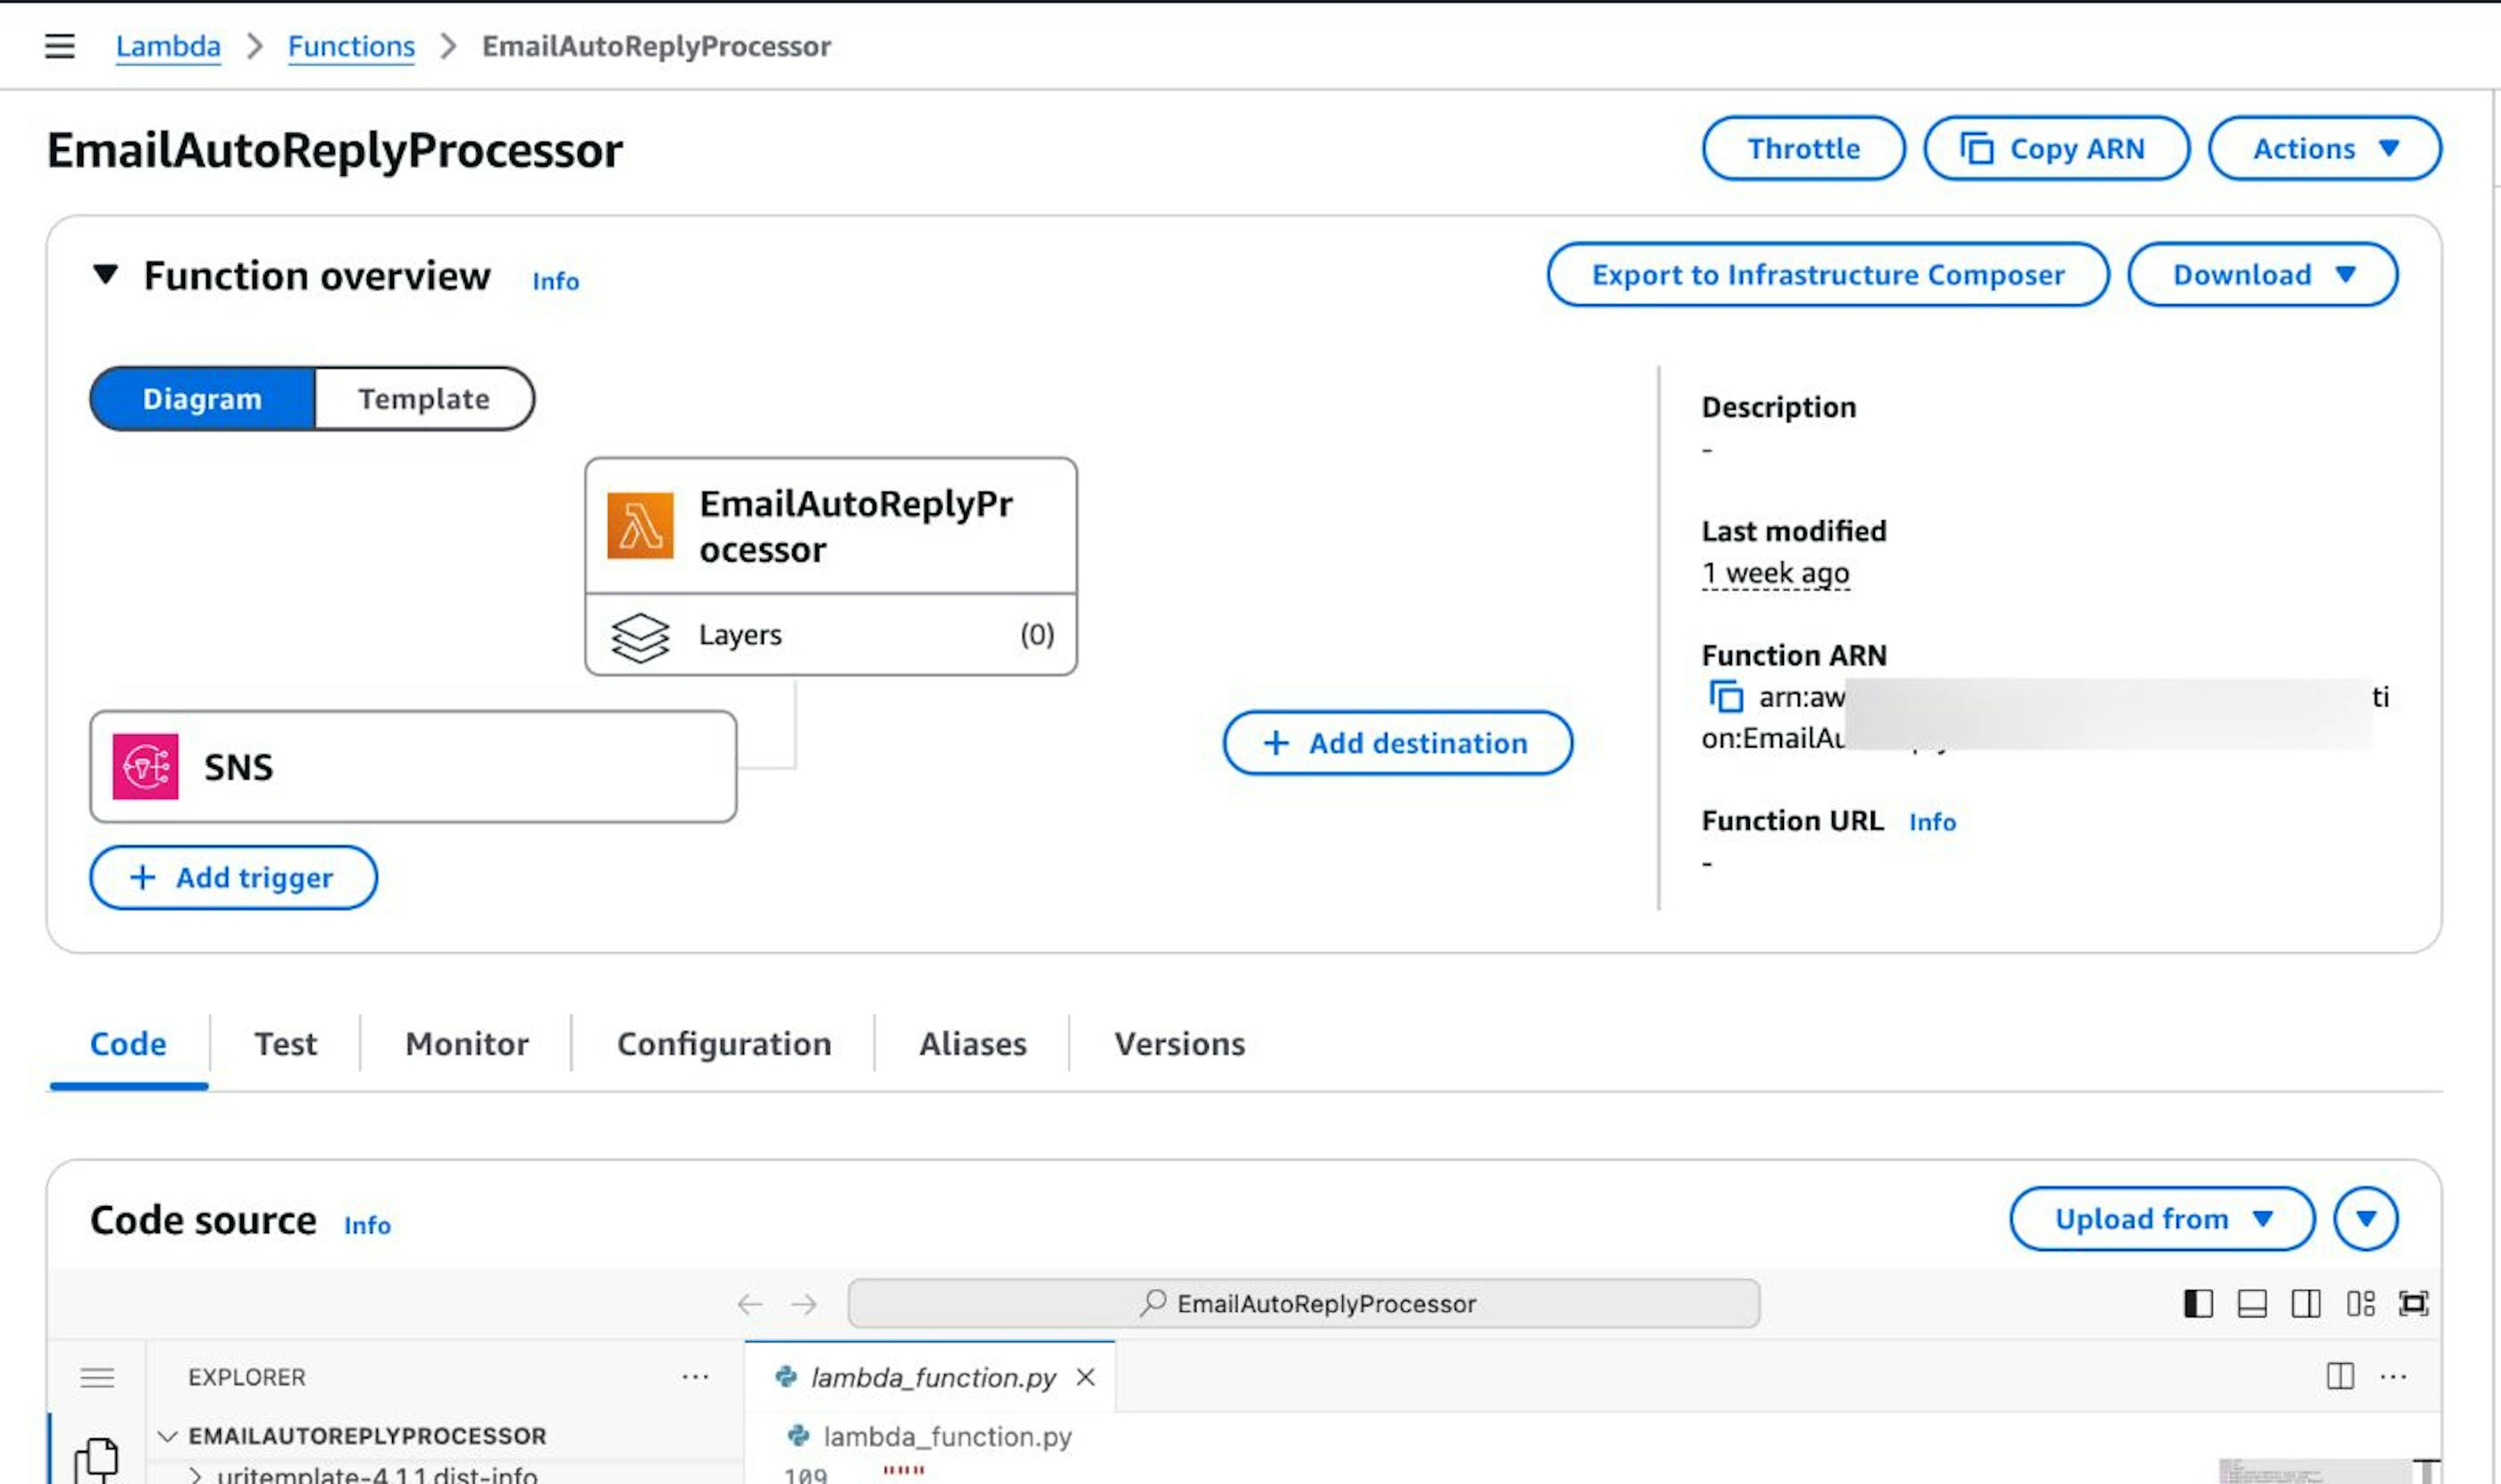Image resolution: width=2501 pixels, height=1484 pixels.
Task: Click the EmailAutoReplyProcessor search bar
Action: (x=1305, y=1303)
